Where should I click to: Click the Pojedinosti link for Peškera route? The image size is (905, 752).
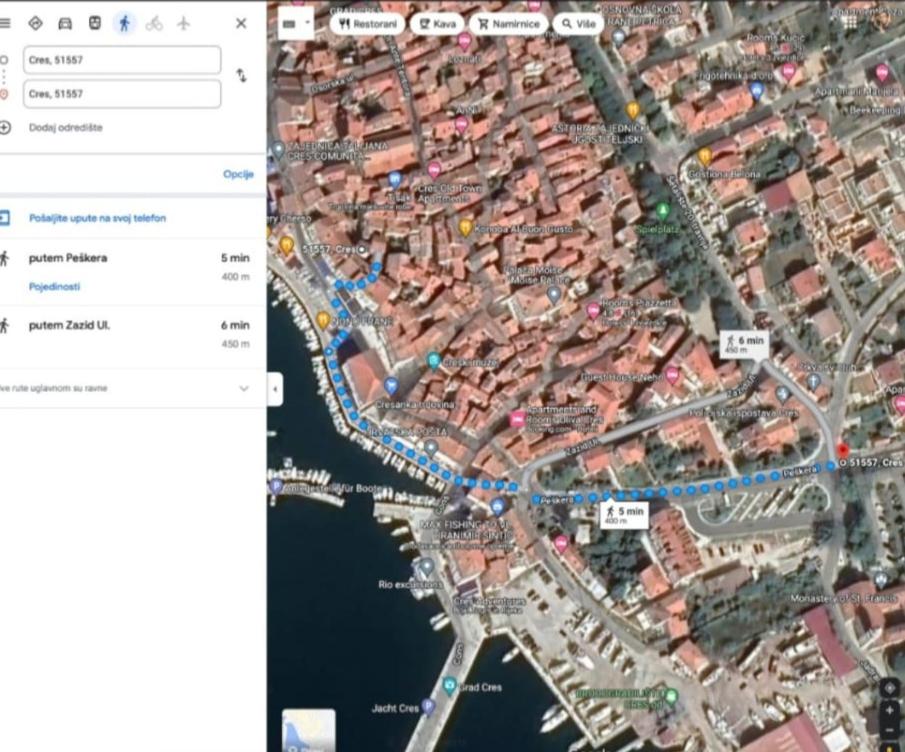[x=54, y=286]
